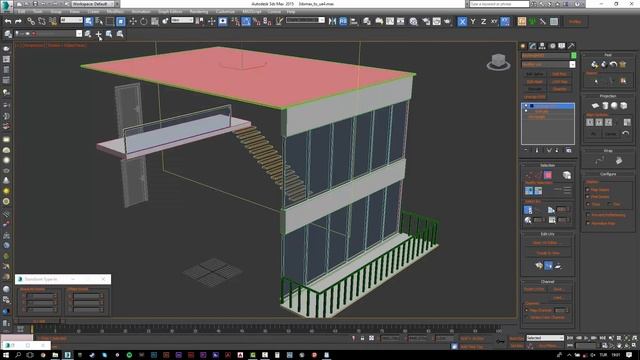Open the Graph Editors menu
This screenshot has height=360, width=640.
pos(170,12)
